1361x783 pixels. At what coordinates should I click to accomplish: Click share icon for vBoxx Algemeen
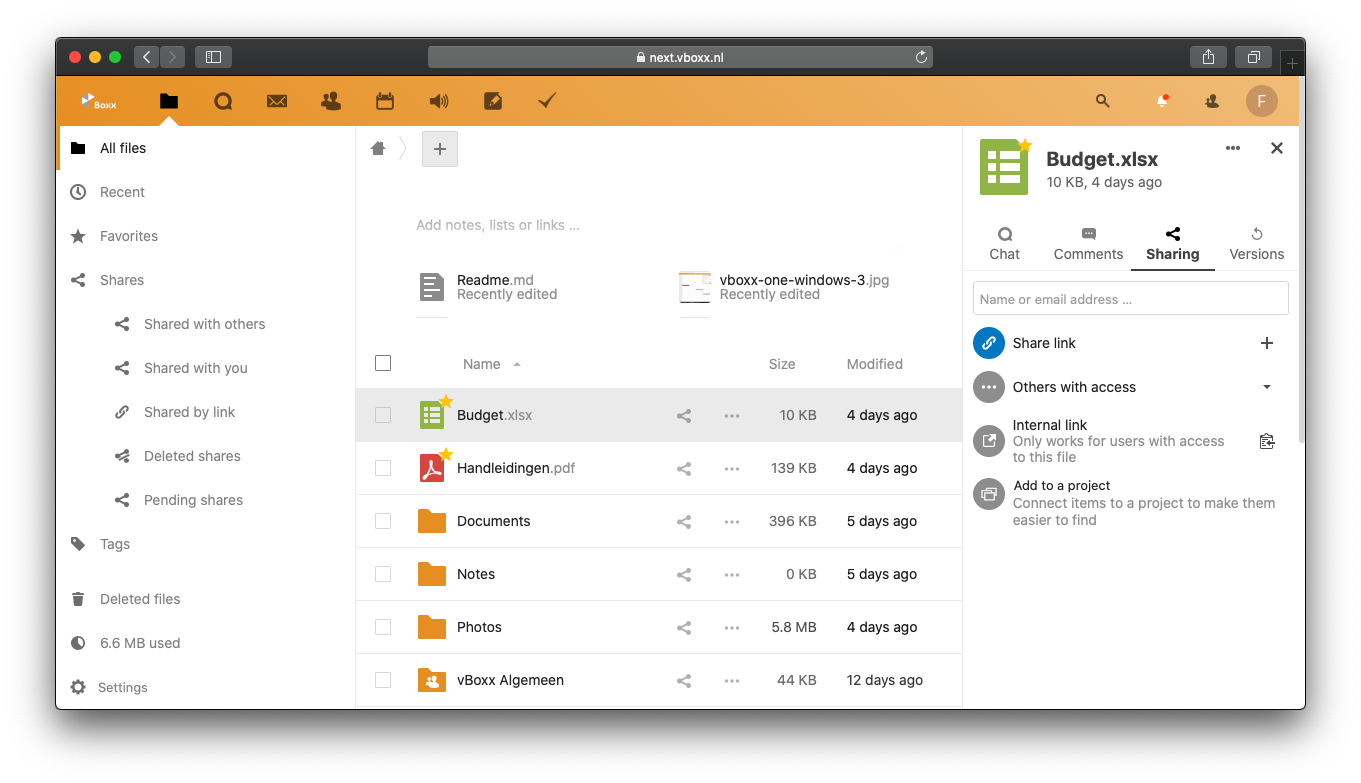[x=684, y=681]
